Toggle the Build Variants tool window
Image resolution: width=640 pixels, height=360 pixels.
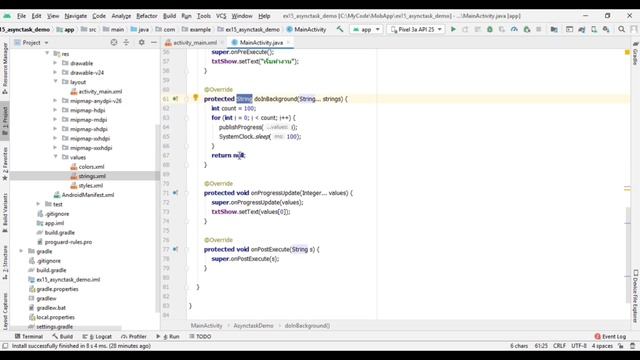tap(5, 212)
